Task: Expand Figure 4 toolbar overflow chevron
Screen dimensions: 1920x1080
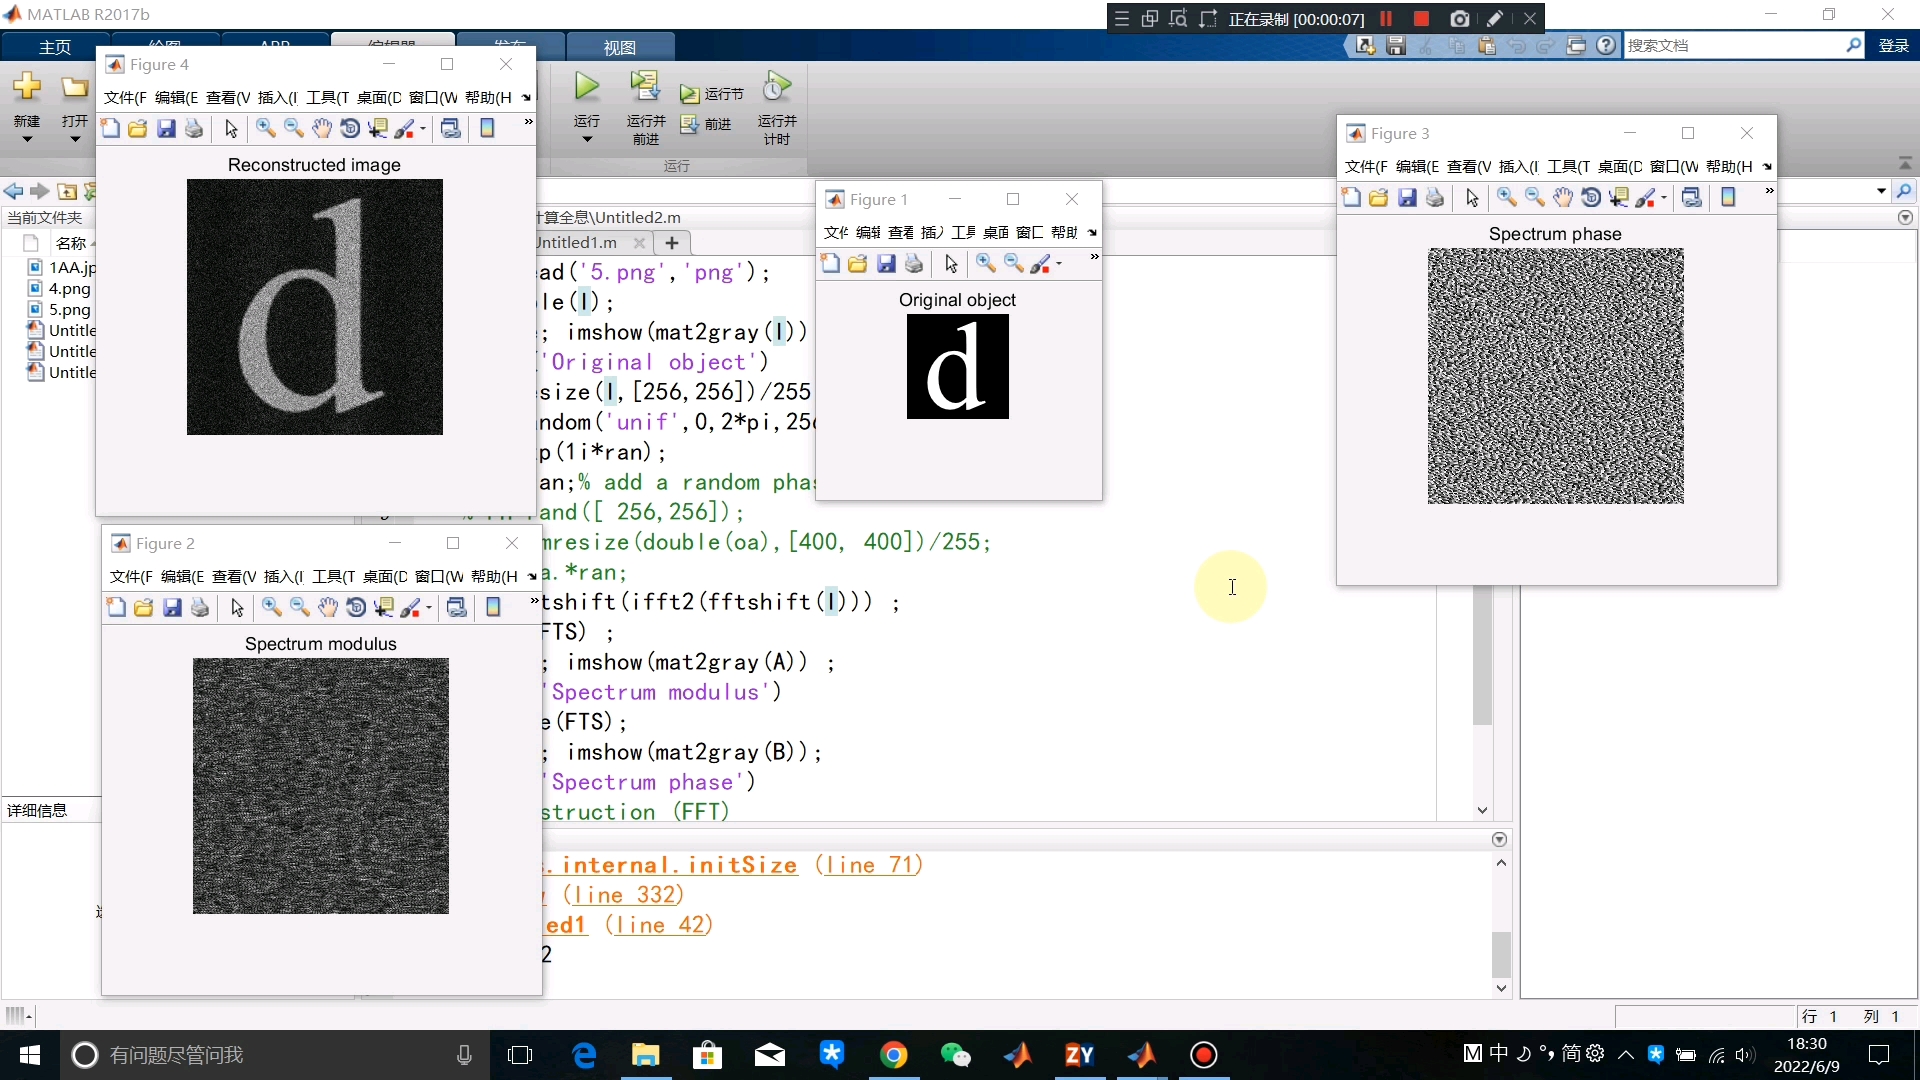Action: click(528, 121)
